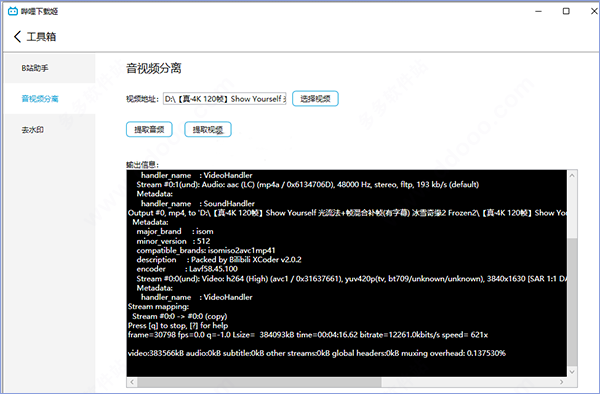The width and height of the screenshot is (600, 394).
Task: Maximize the downloader window
Action: (566, 11)
